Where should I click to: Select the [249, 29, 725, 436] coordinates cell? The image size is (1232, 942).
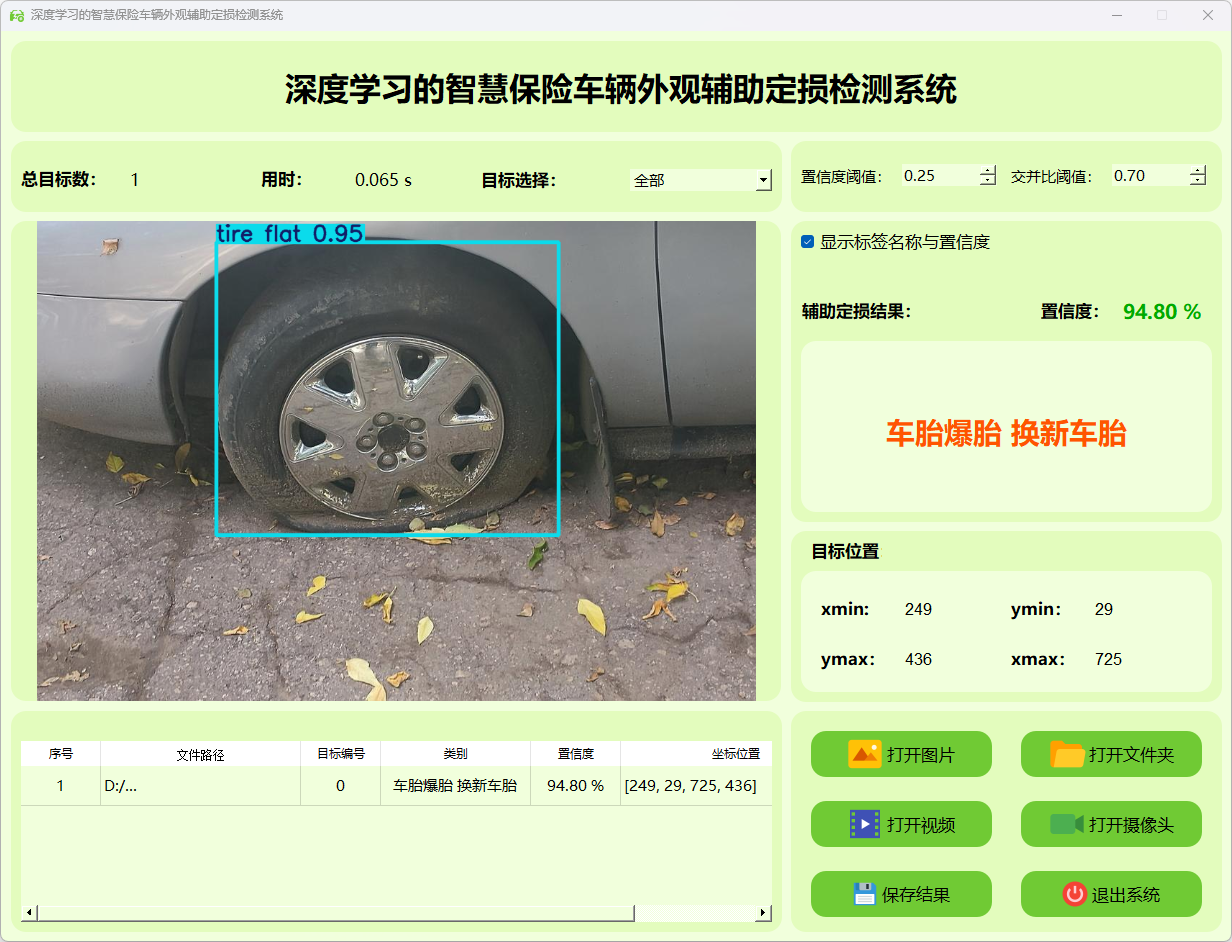click(x=696, y=786)
